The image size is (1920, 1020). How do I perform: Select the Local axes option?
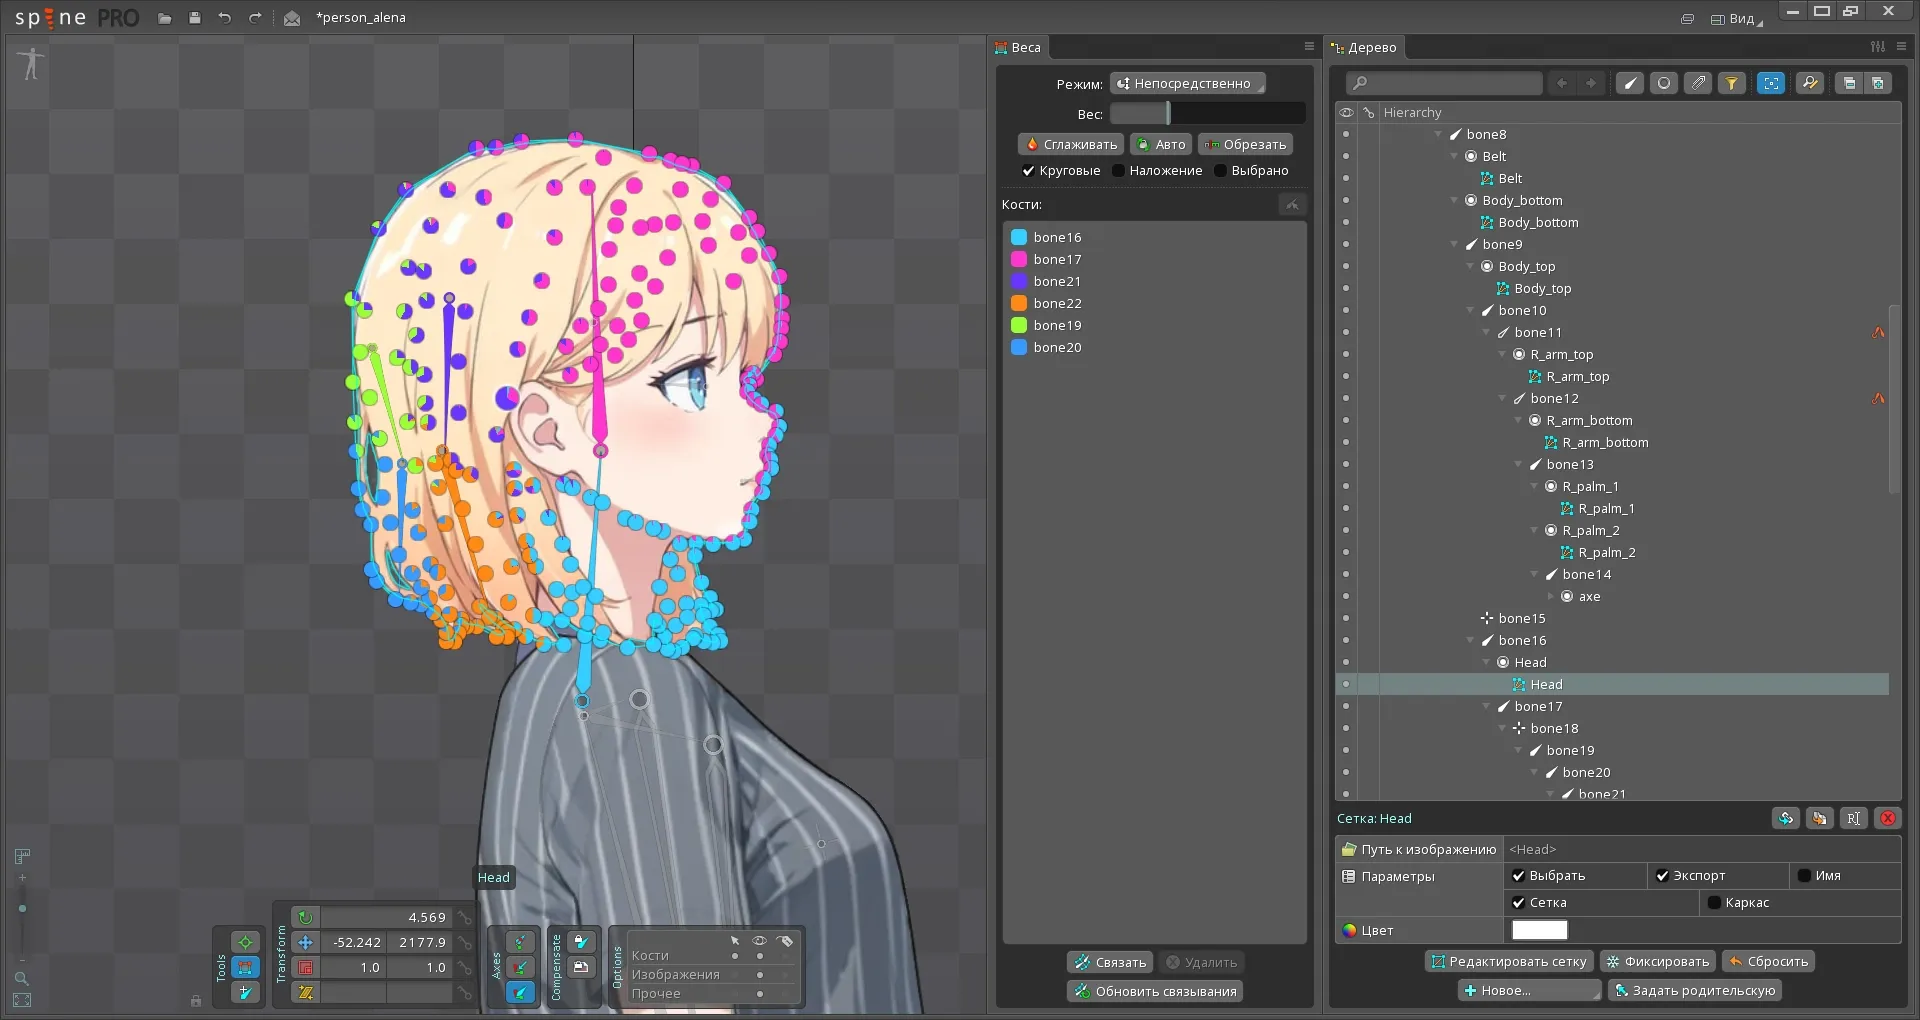(x=520, y=942)
